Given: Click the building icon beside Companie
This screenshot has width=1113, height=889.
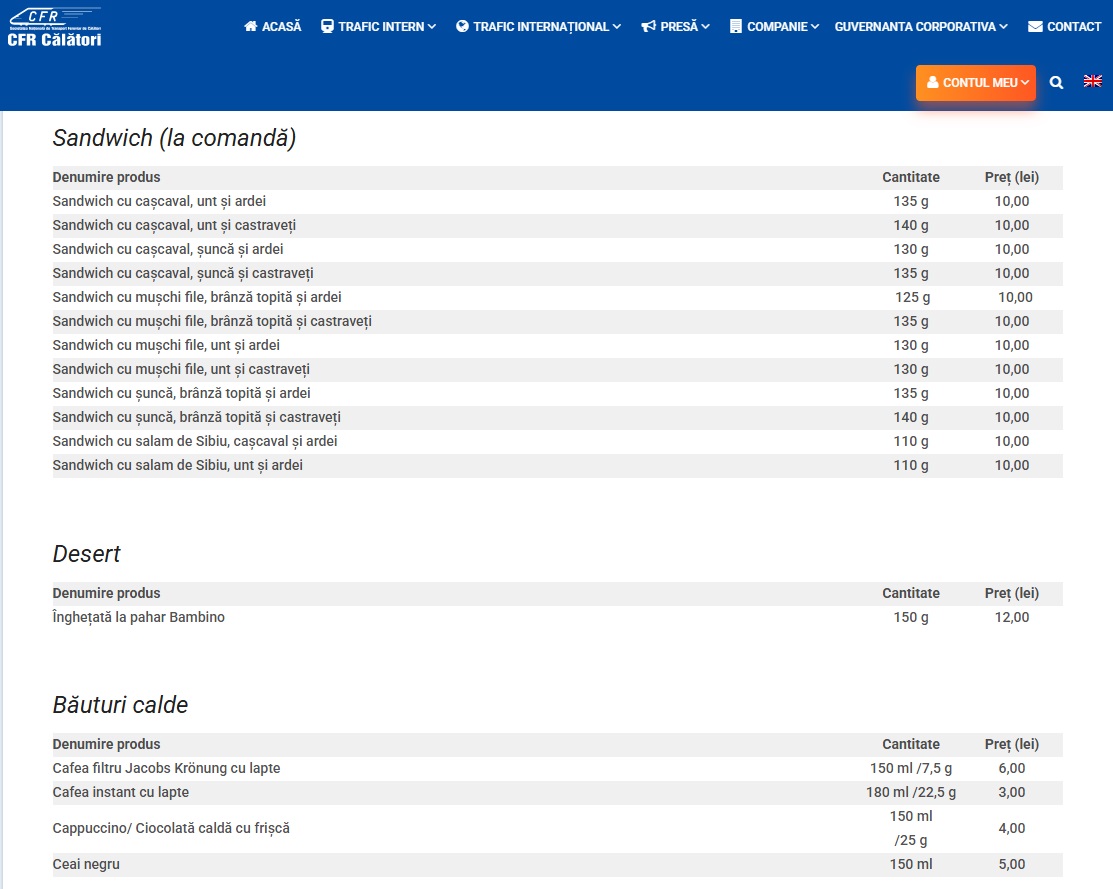Looking at the screenshot, I should (736, 27).
